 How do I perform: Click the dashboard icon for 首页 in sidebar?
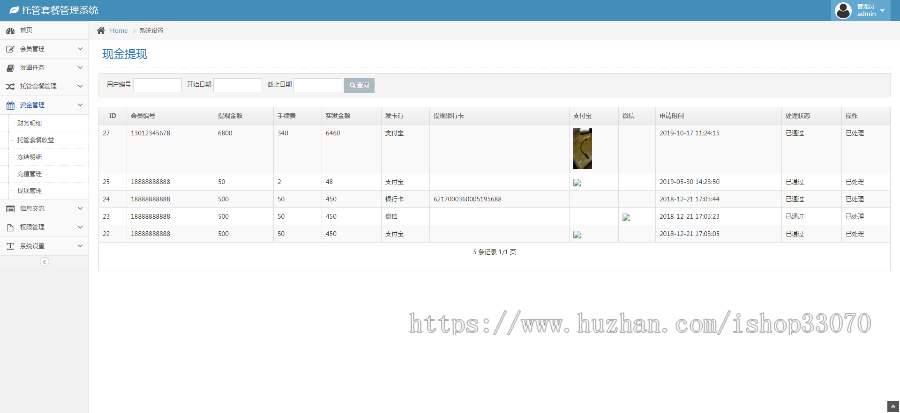pyautogui.click(x=10, y=30)
